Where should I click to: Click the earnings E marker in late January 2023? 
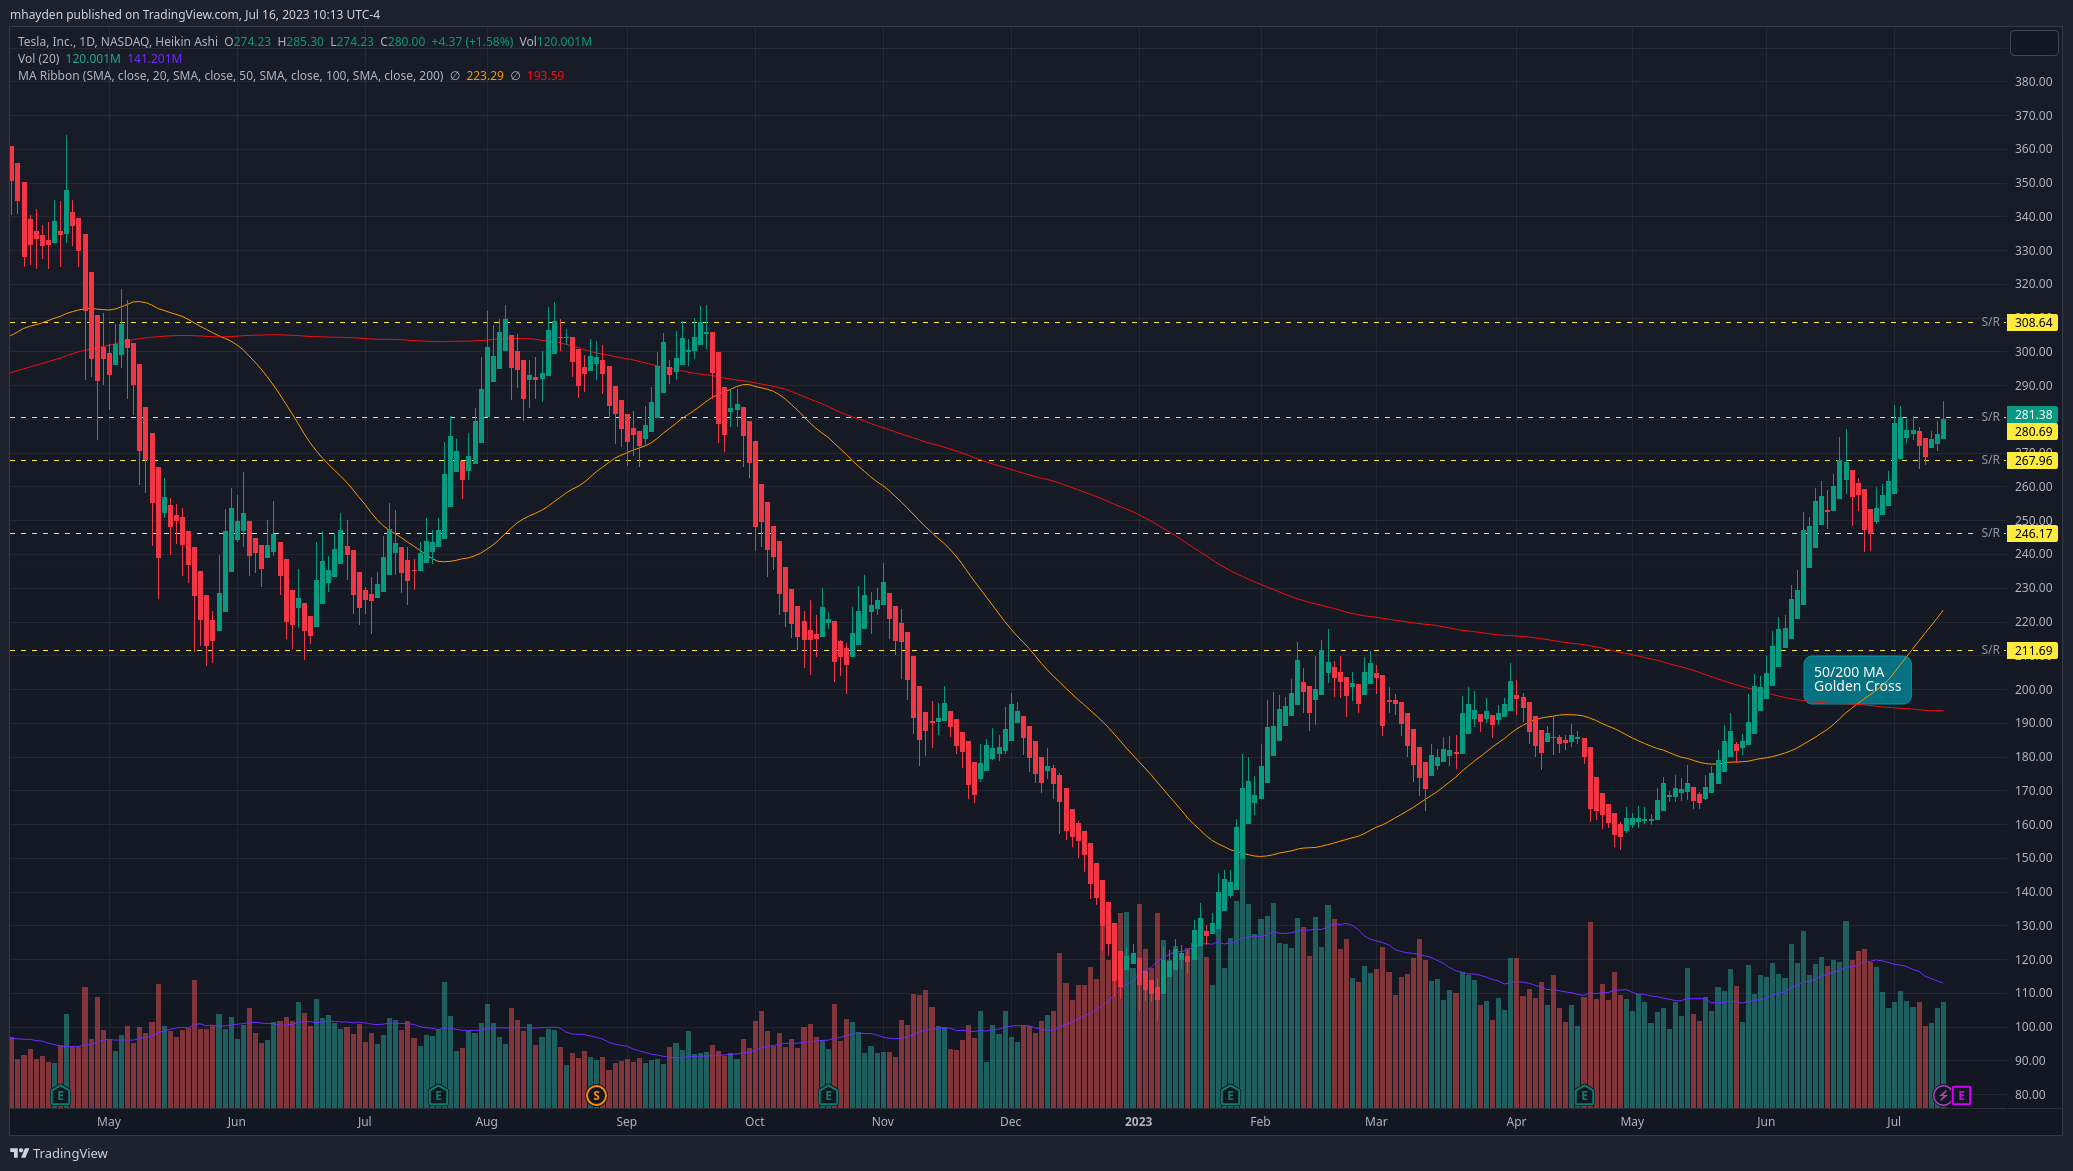pos(1230,1095)
